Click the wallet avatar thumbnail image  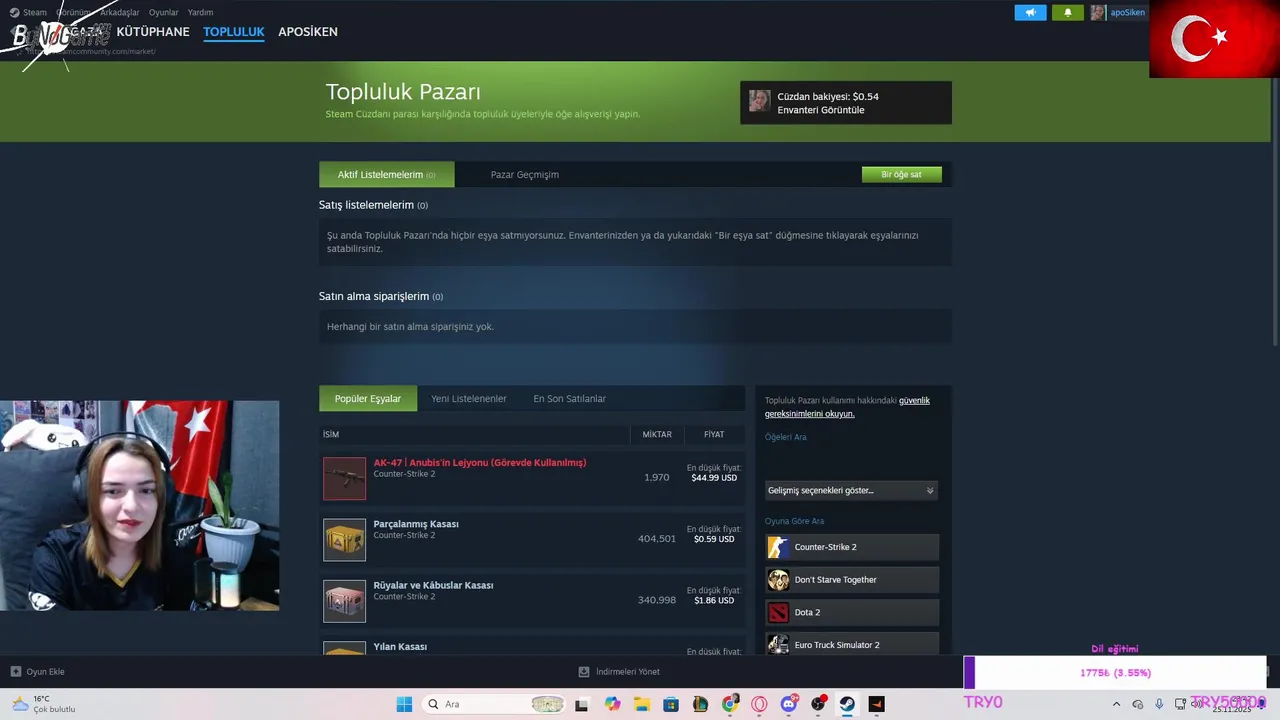coord(760,101)
